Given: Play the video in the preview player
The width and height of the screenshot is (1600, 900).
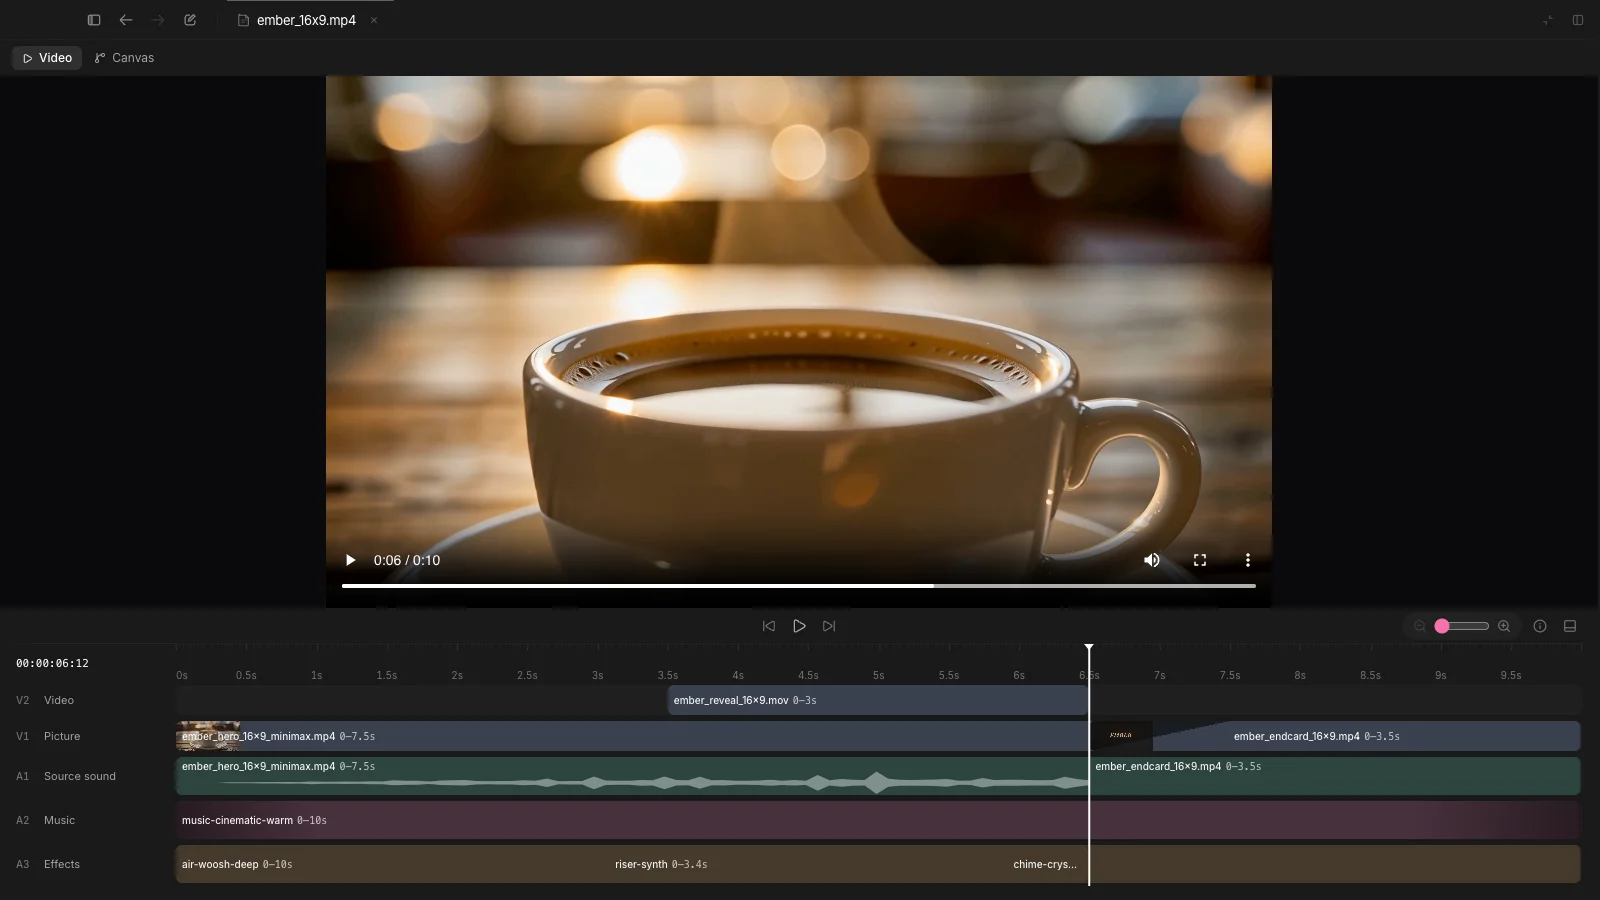Looking at the screenshot, I should [350, 560].
